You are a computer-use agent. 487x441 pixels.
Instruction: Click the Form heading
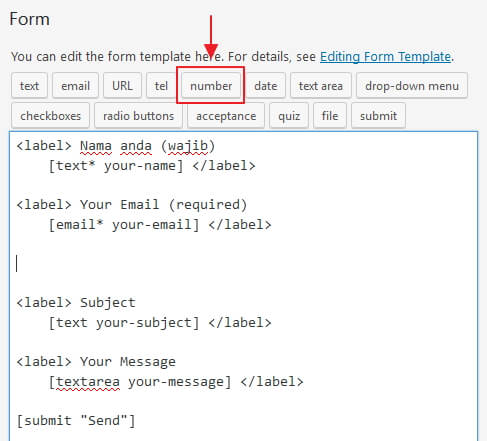coord(29,19)
